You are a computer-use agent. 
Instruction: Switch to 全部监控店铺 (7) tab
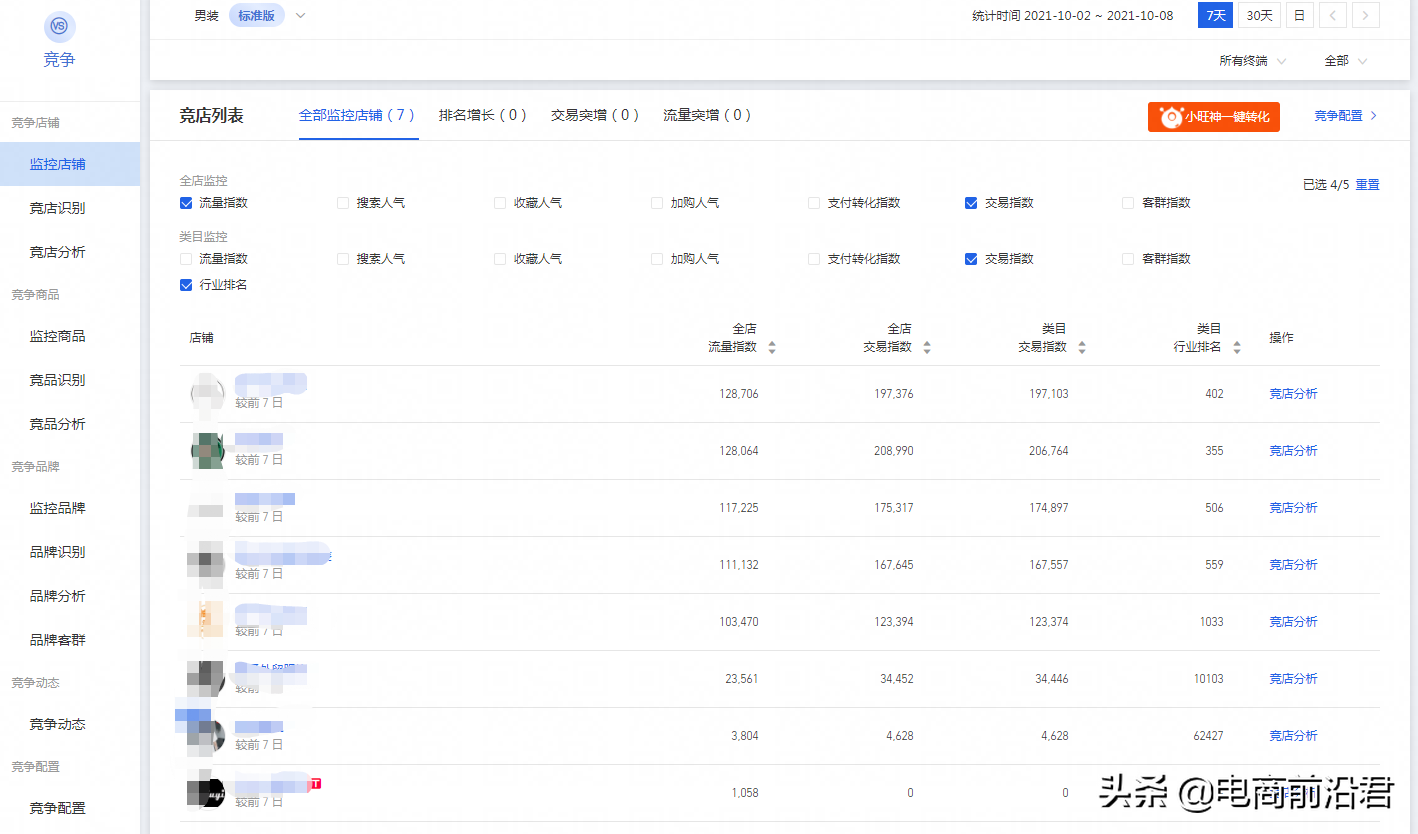(357, 116)
